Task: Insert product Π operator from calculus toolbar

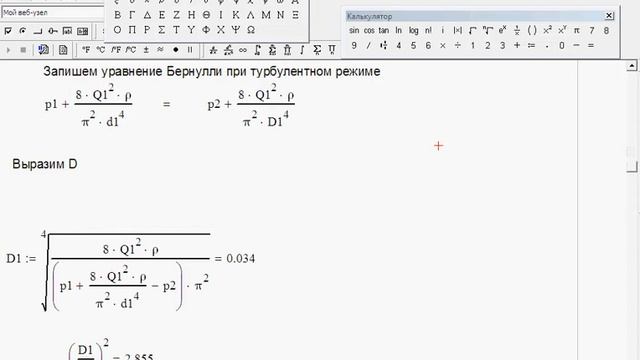Action: pyautogui.click(x=331, y=50)
